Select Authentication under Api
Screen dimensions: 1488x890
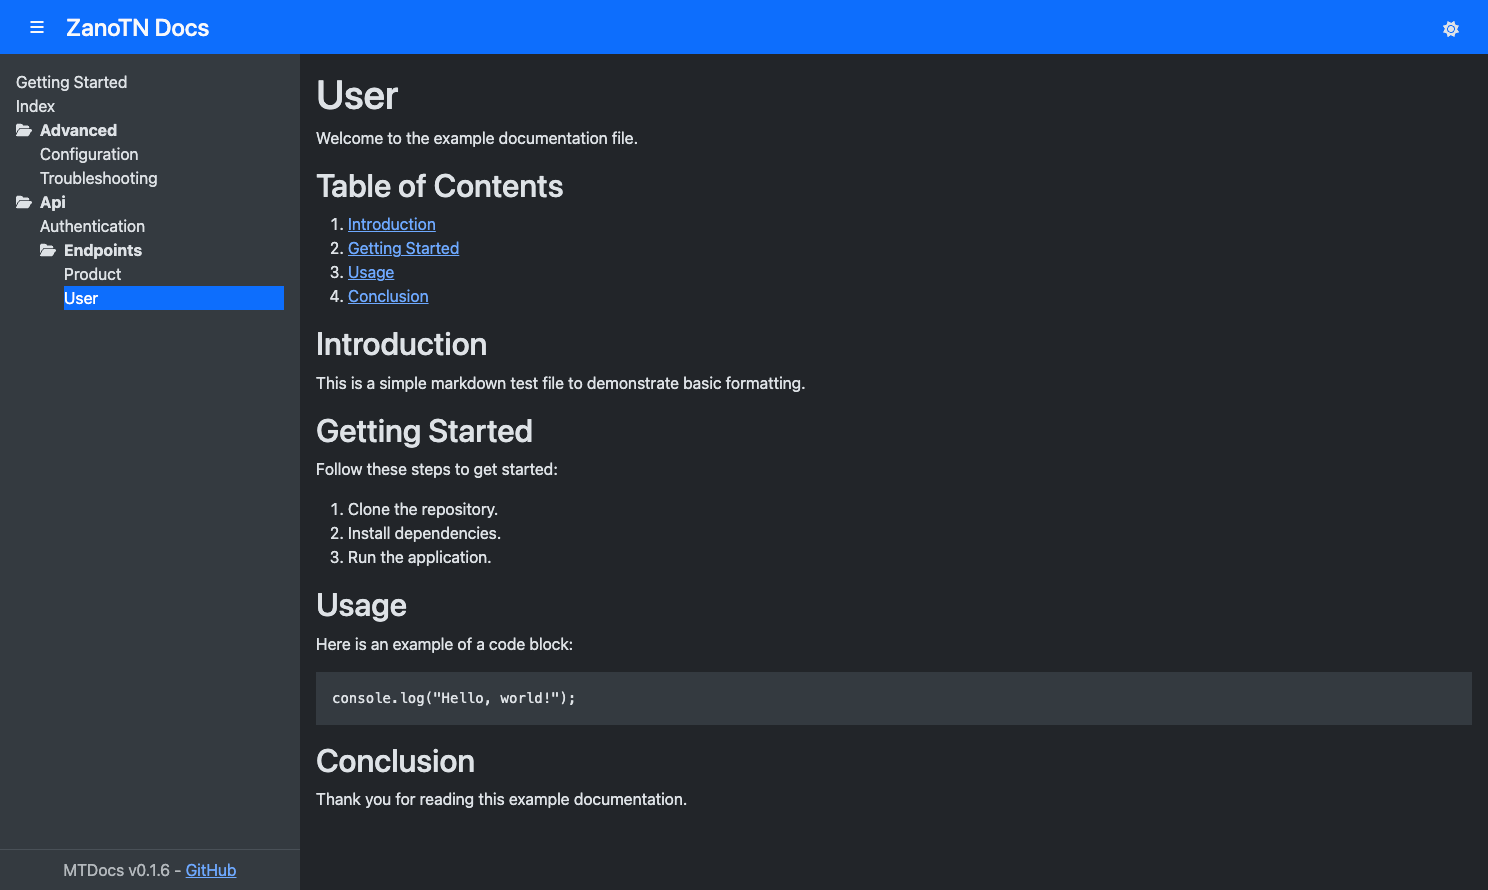pos(92,226)
